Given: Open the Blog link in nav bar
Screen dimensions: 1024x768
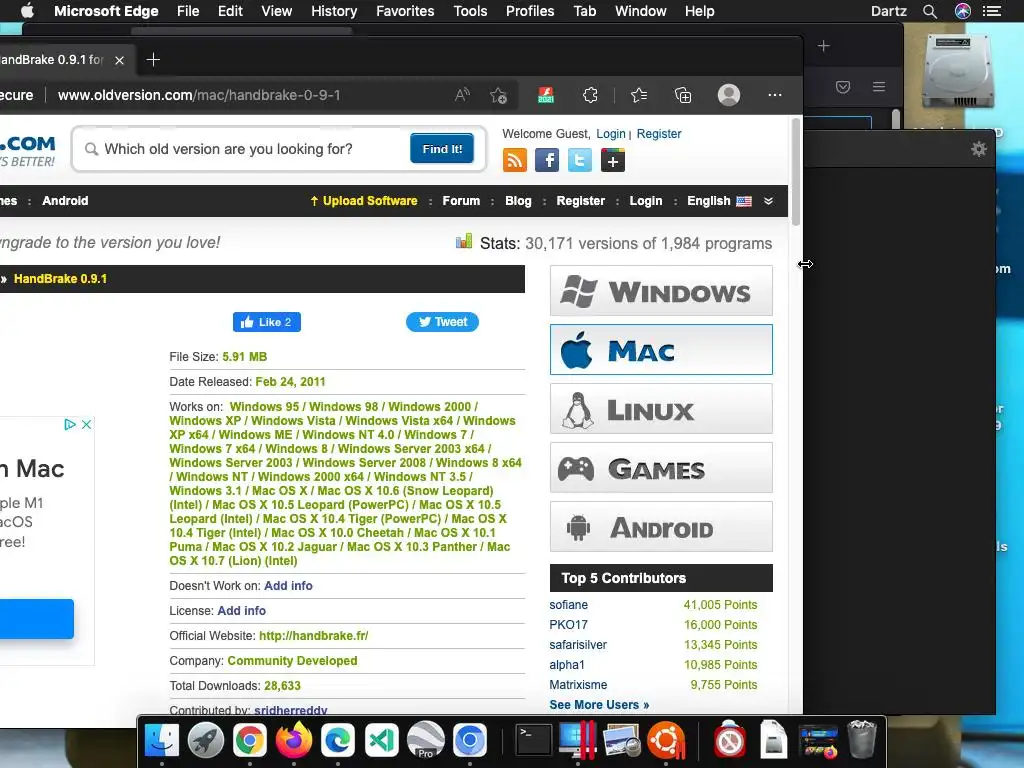Looking at the screenshot, I should [x=518, y=201].
